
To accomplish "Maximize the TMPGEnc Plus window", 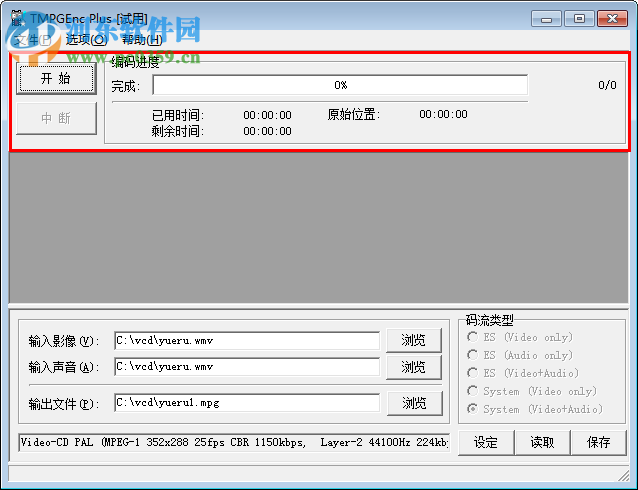I will (x=579, y=19).
